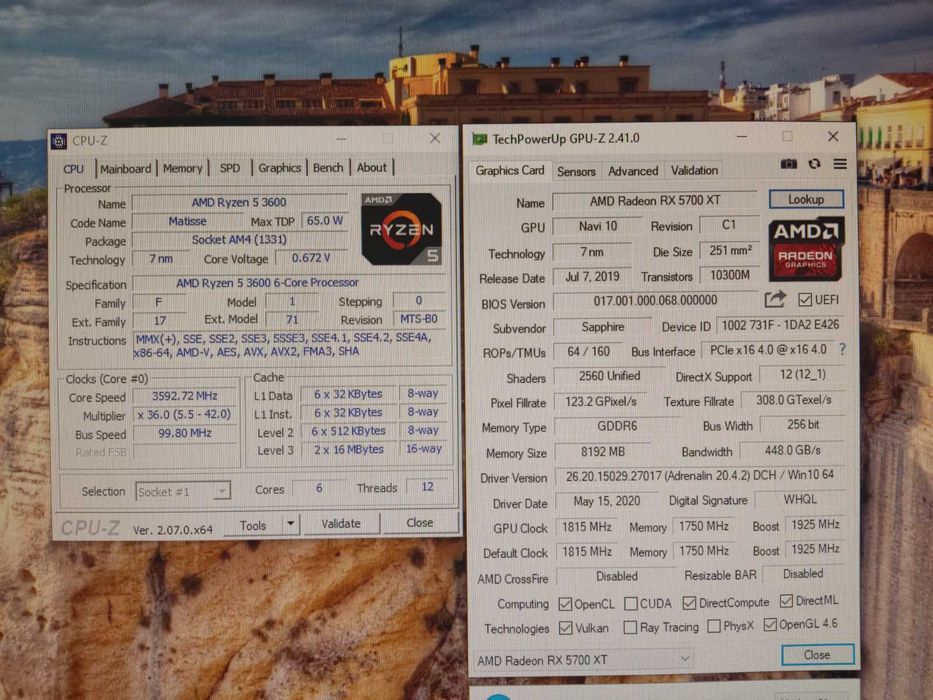Open the Validation tab in GPU-Z

(694, 170)
